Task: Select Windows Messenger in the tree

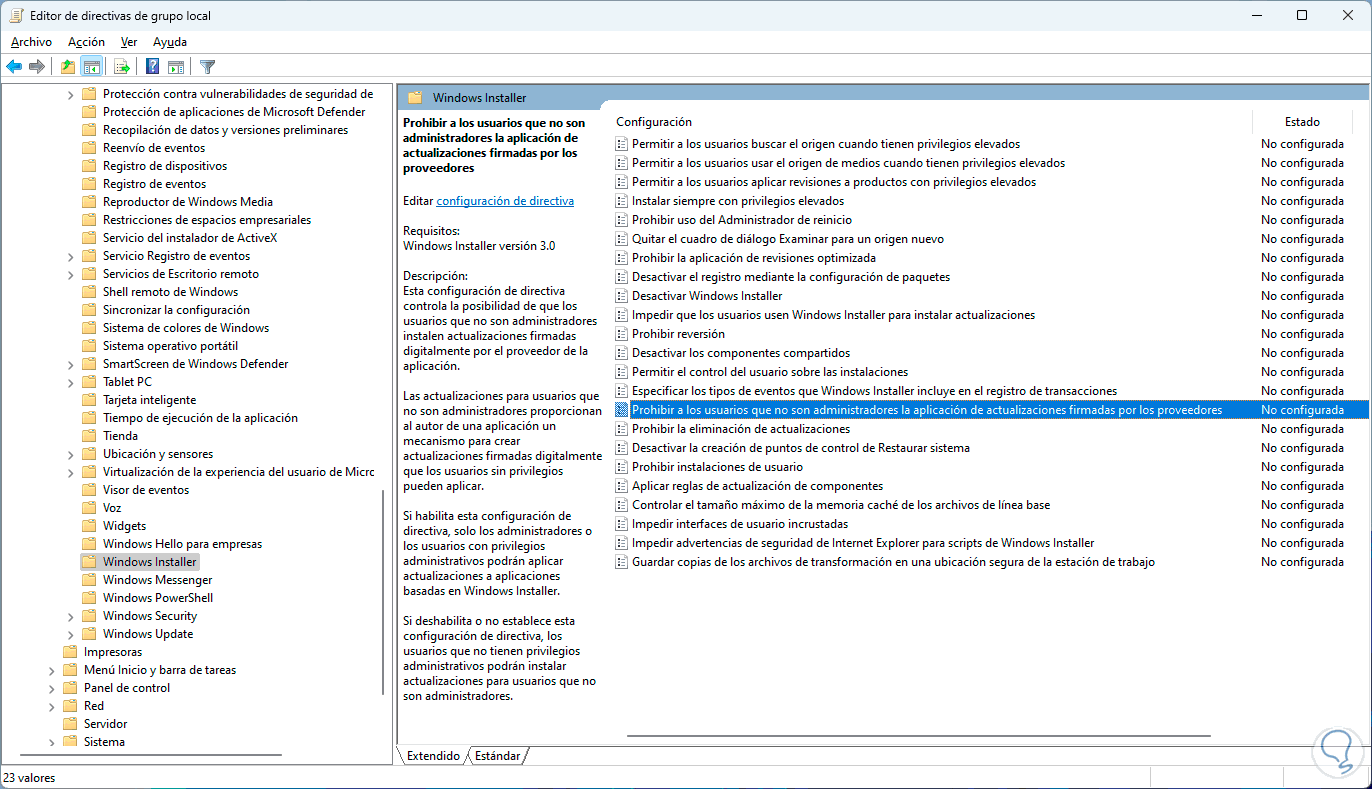Action: click(157, 580)
